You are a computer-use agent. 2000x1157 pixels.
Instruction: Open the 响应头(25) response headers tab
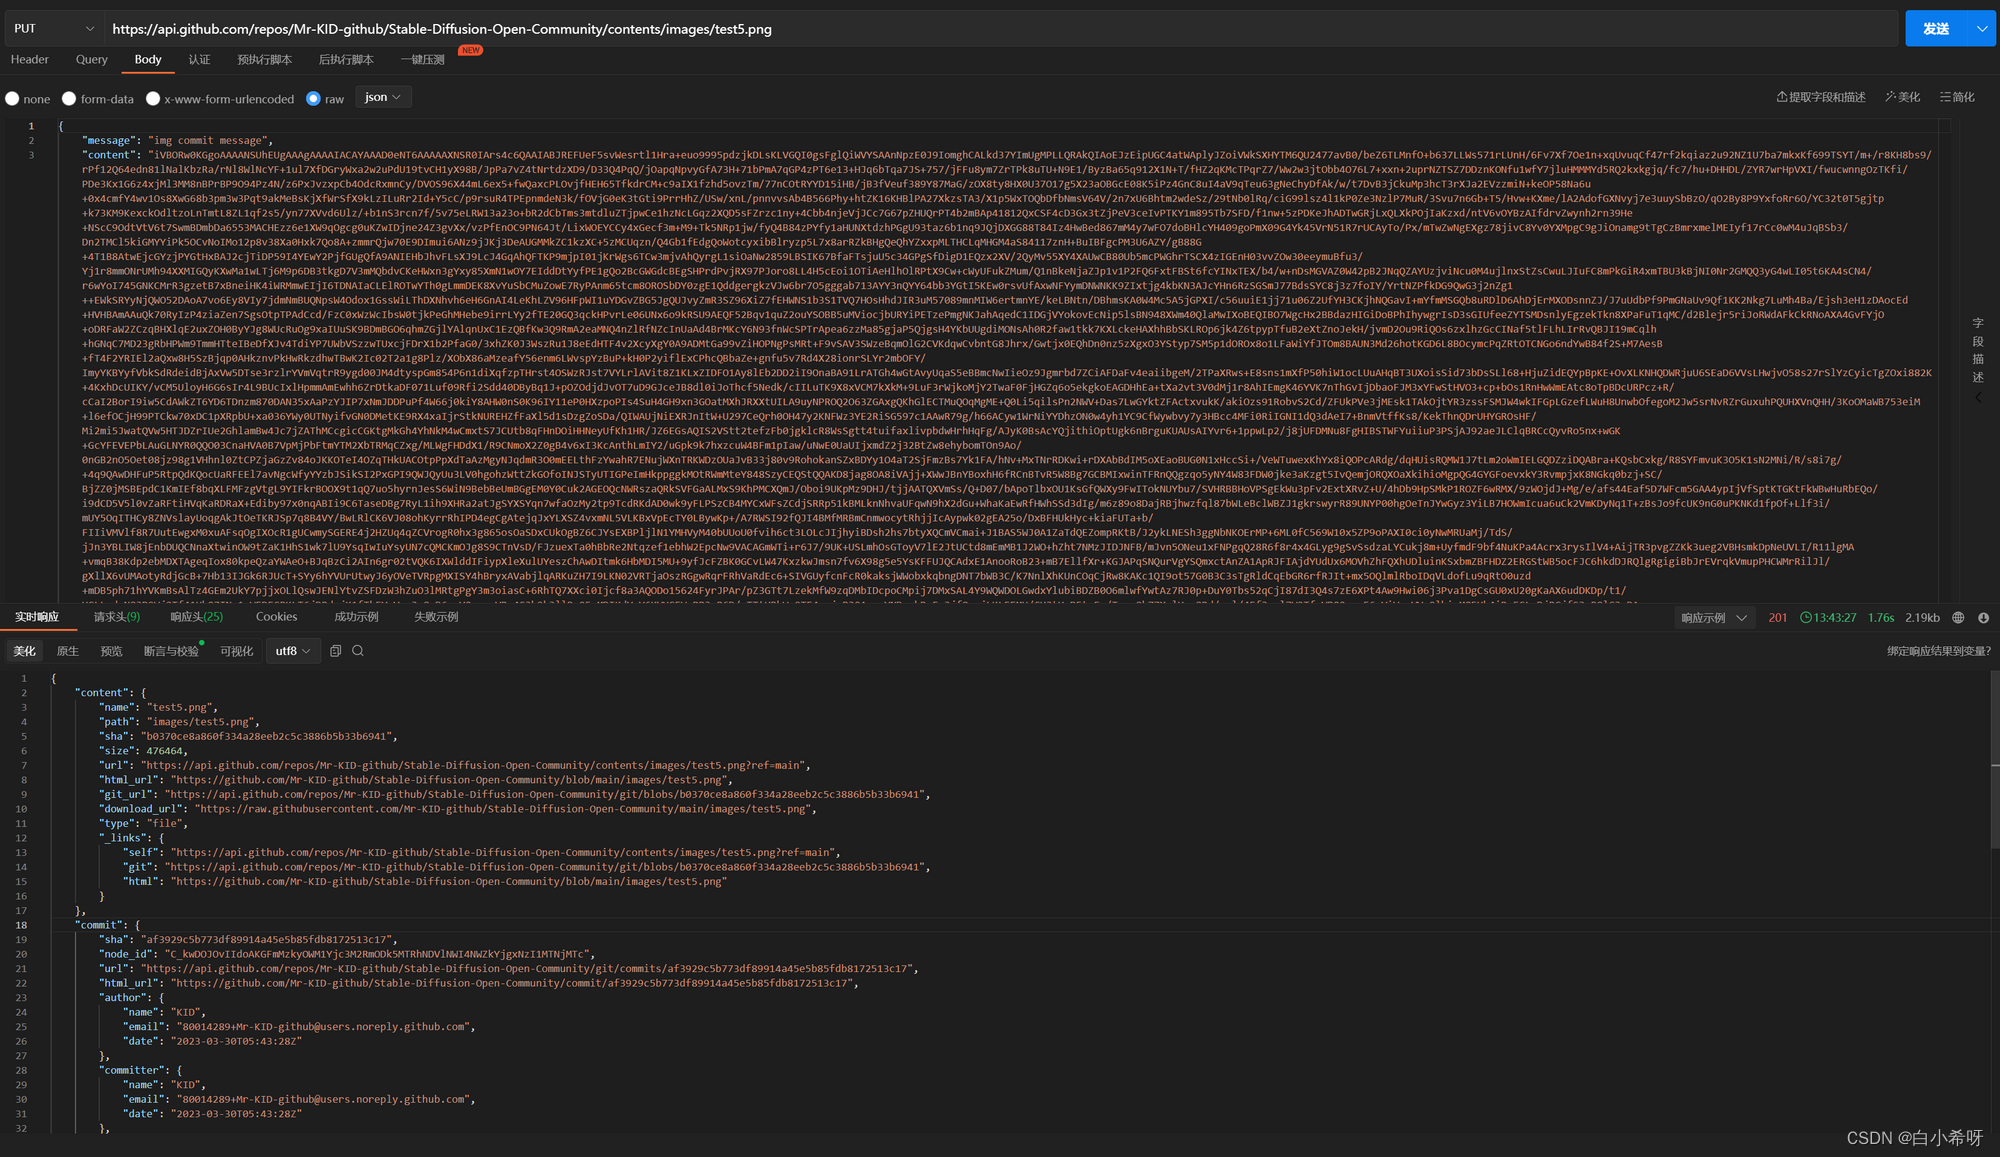(x=197, y=617)
